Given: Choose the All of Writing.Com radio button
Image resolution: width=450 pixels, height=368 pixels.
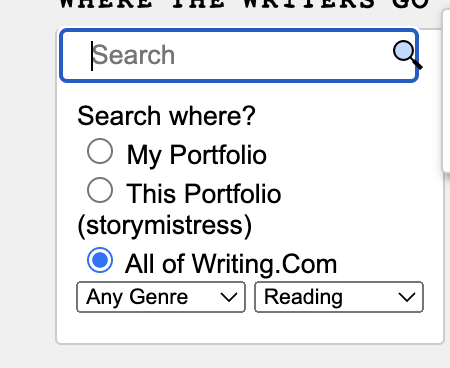Looking at the screenshot, I should tap(100, 260).
